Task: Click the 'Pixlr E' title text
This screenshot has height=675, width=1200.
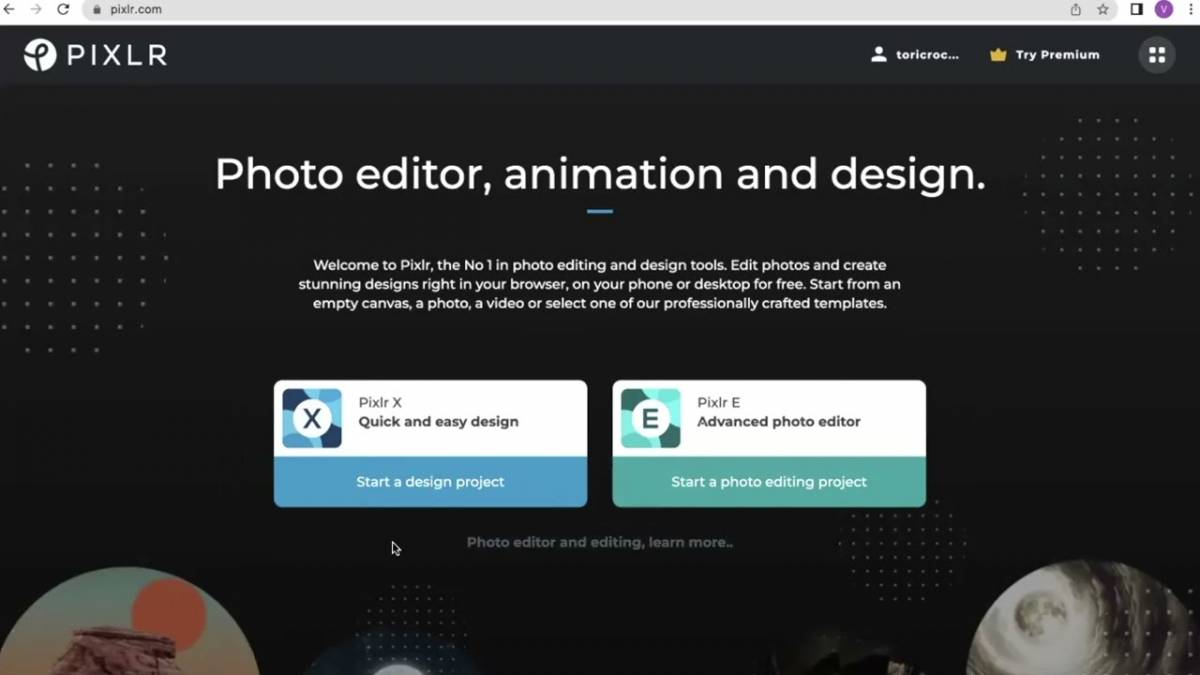Action: pos(719,402)
